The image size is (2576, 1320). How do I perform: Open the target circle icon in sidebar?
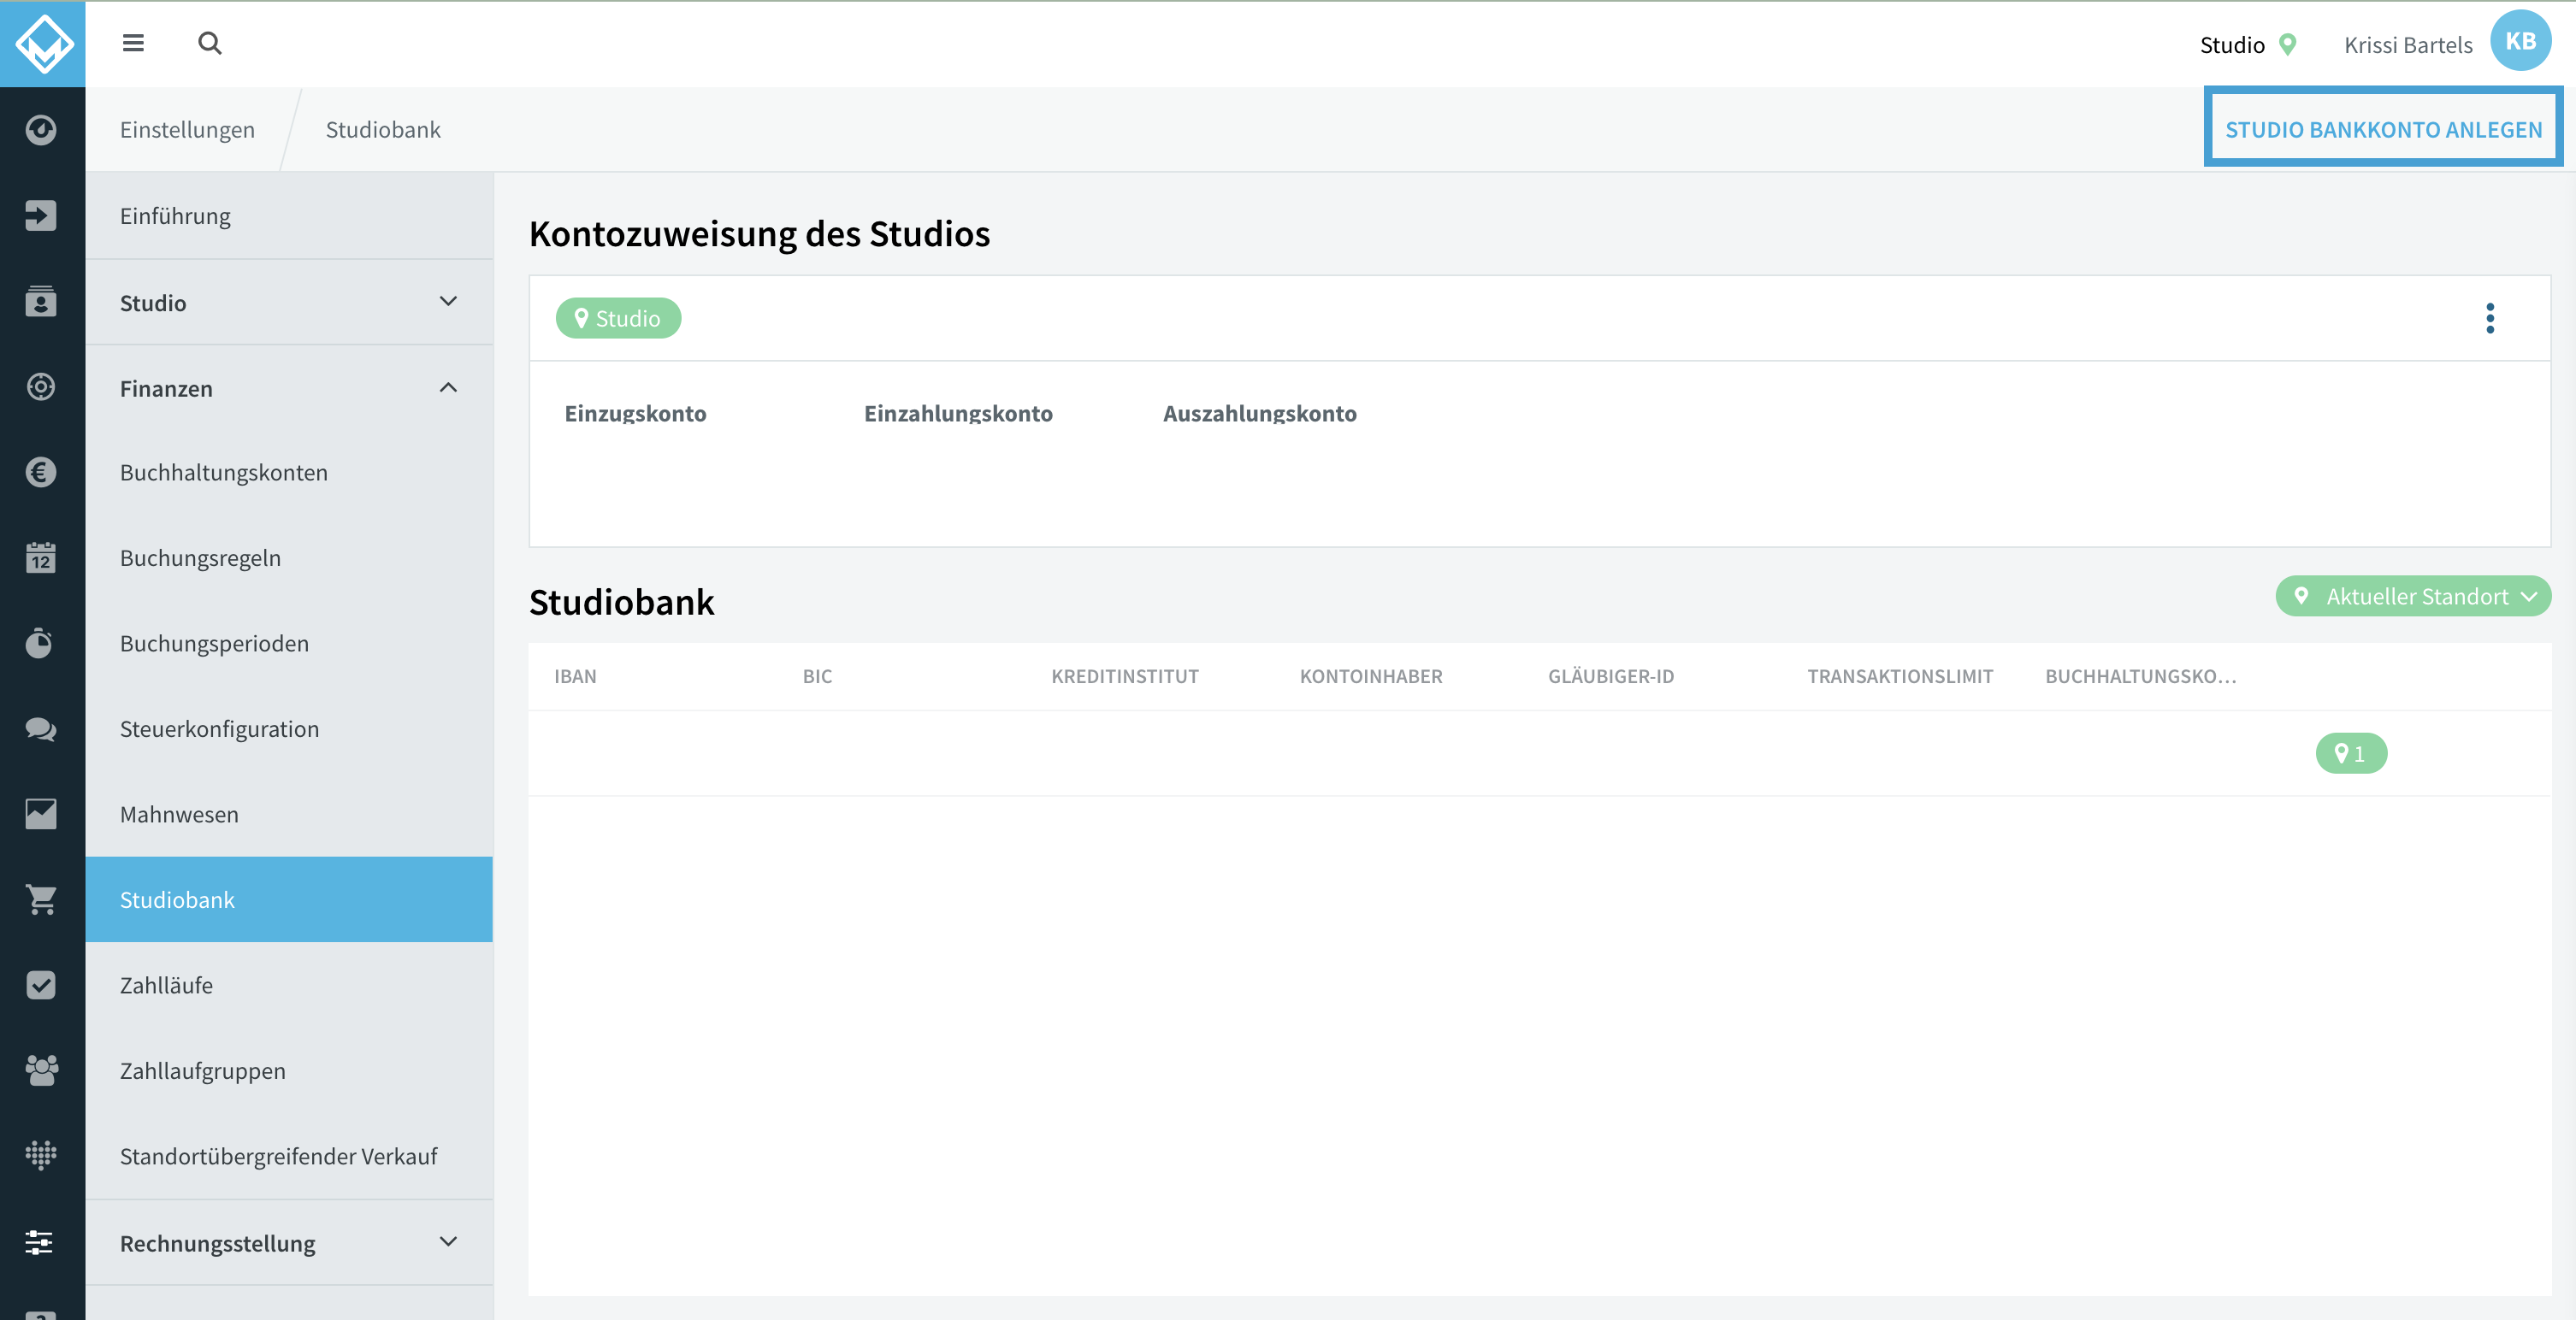click(41, 387)
